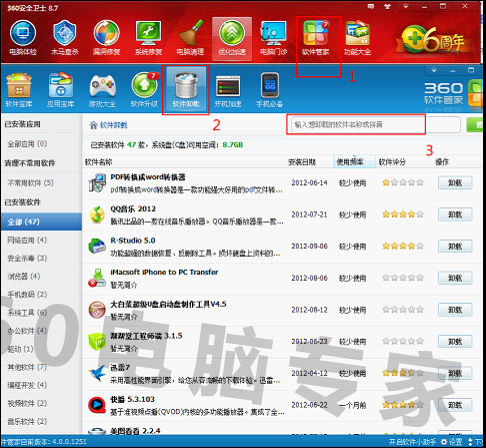Select 软件卸载 trash can uninstall tab

click(x=186, y=89)
